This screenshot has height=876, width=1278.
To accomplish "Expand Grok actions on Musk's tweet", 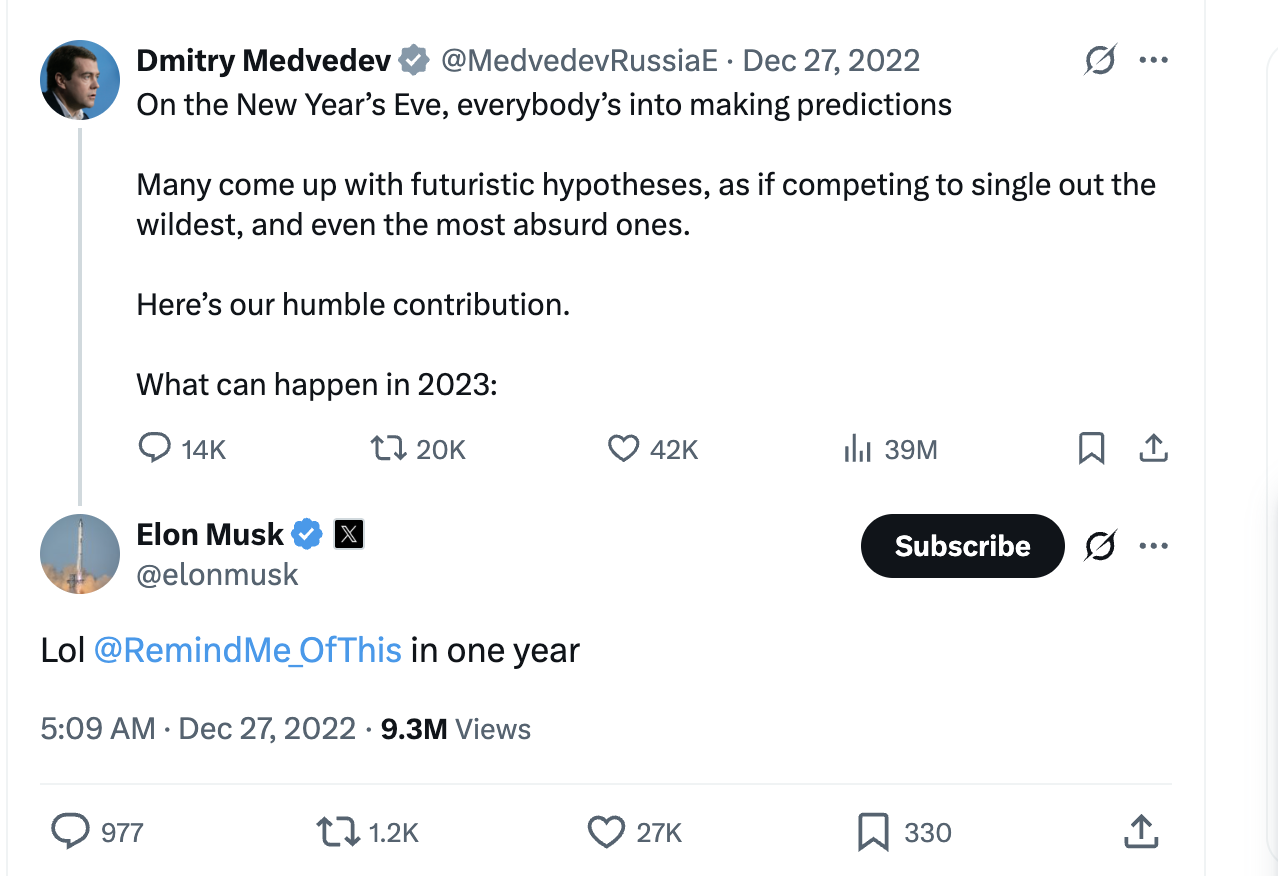I will [1100, 546].
